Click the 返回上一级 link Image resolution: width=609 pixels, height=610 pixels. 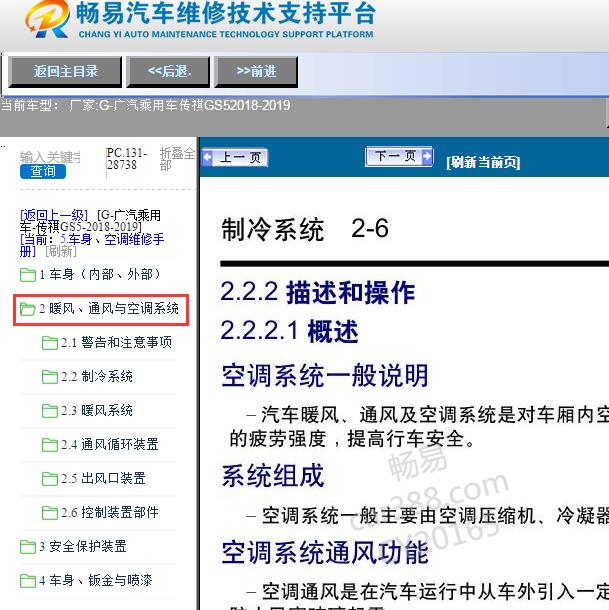click(x=54, y=215)
